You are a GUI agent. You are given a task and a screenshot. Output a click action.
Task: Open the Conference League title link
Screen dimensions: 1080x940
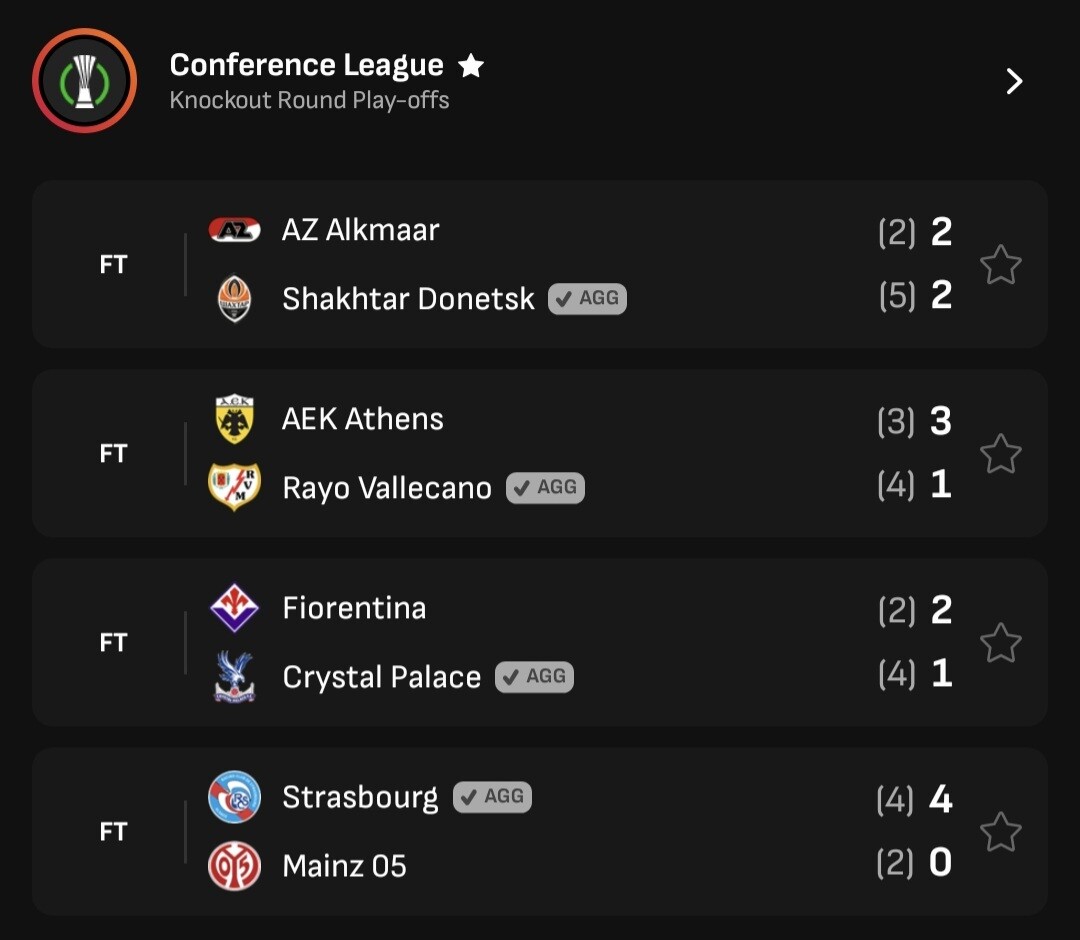coord(306,65)
